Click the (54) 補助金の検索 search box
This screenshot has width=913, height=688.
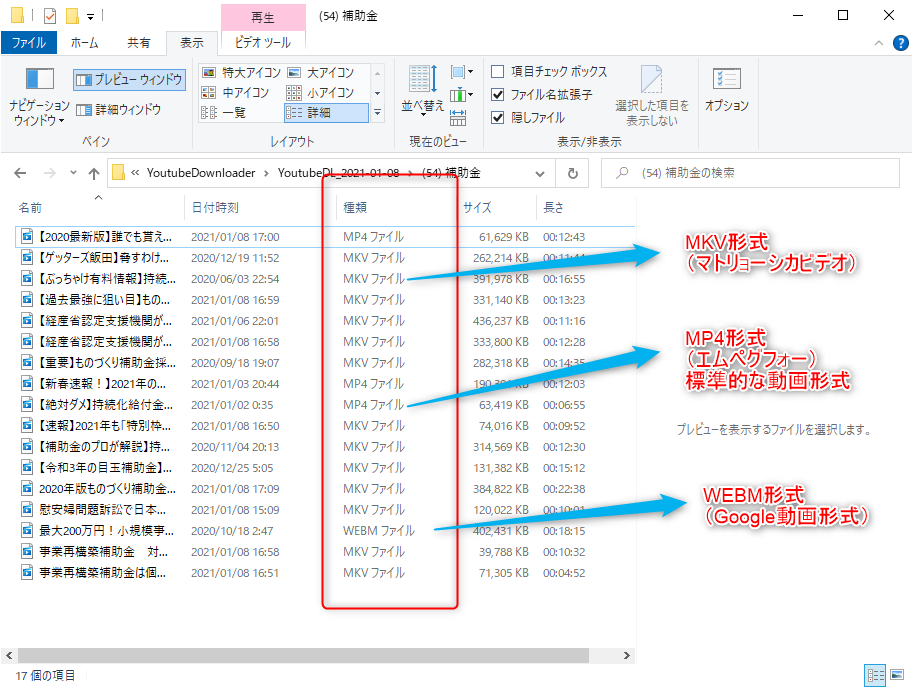(760, 173)
